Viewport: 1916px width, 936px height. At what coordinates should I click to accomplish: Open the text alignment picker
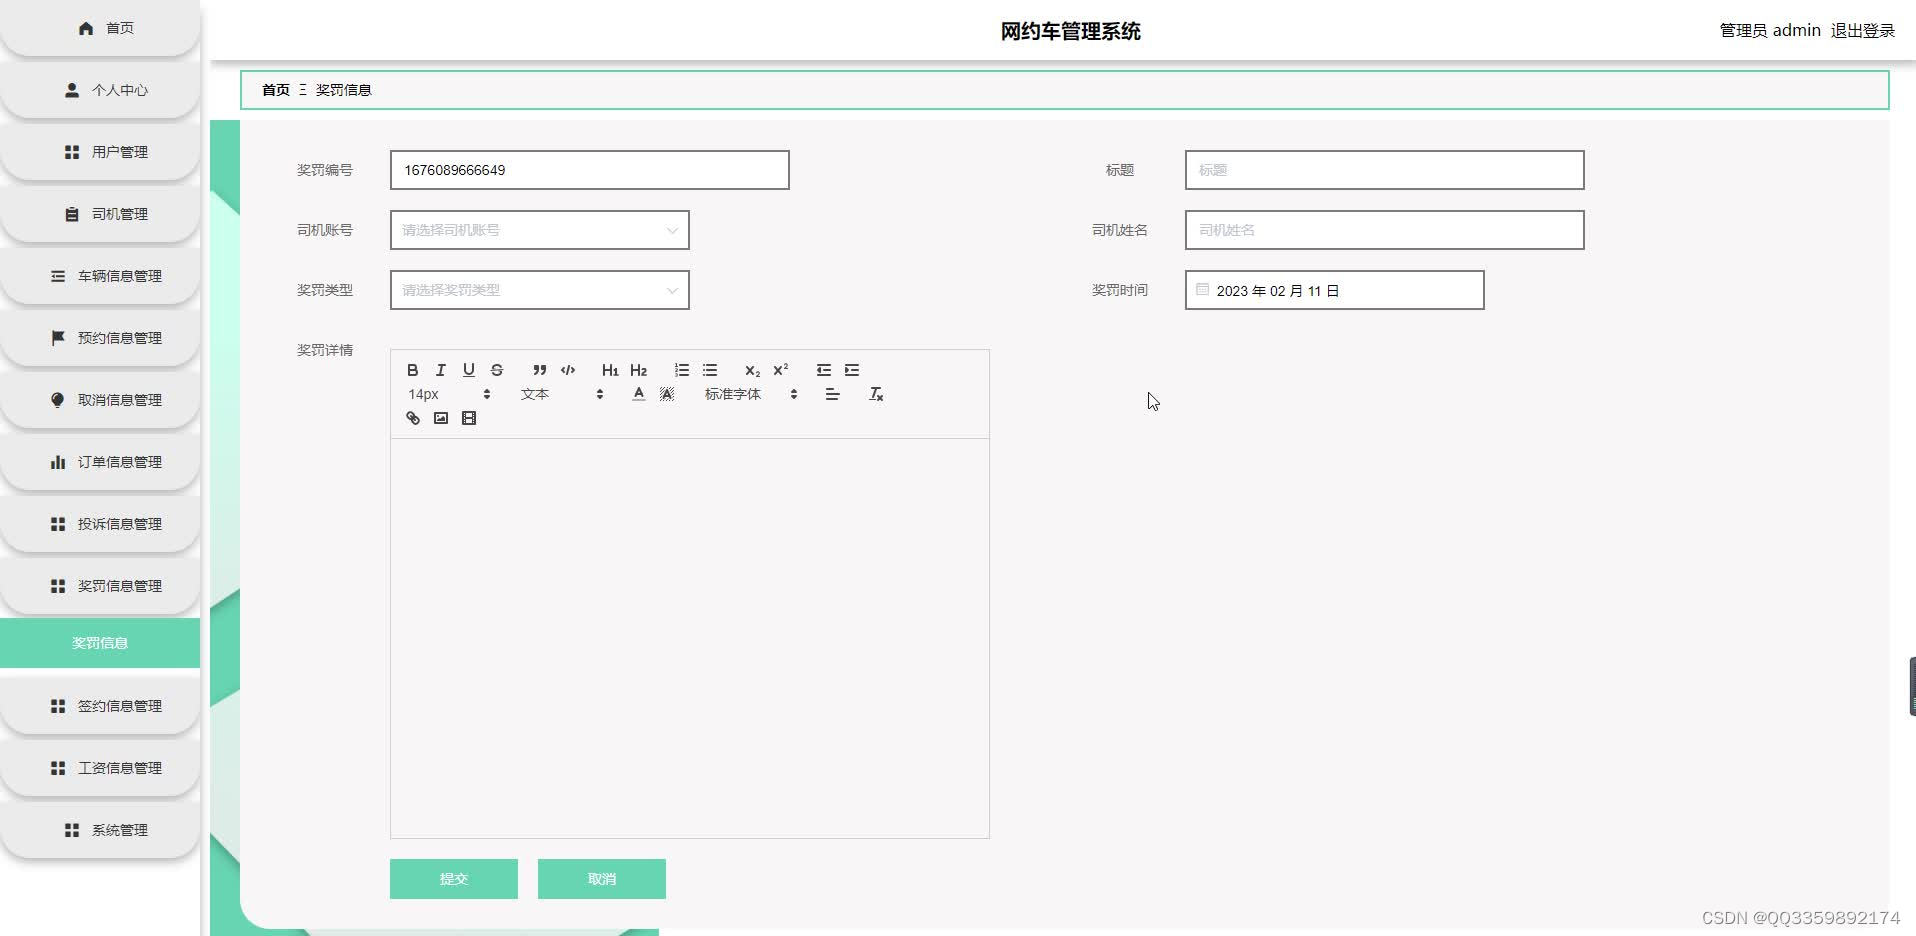832,394
